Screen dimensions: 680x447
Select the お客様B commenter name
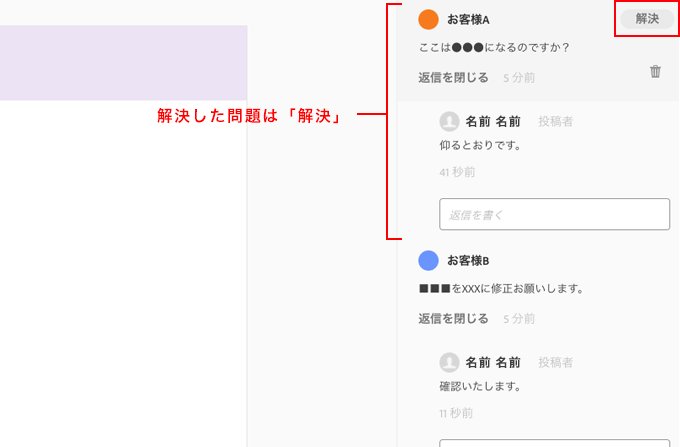click(x=468, y=261)
